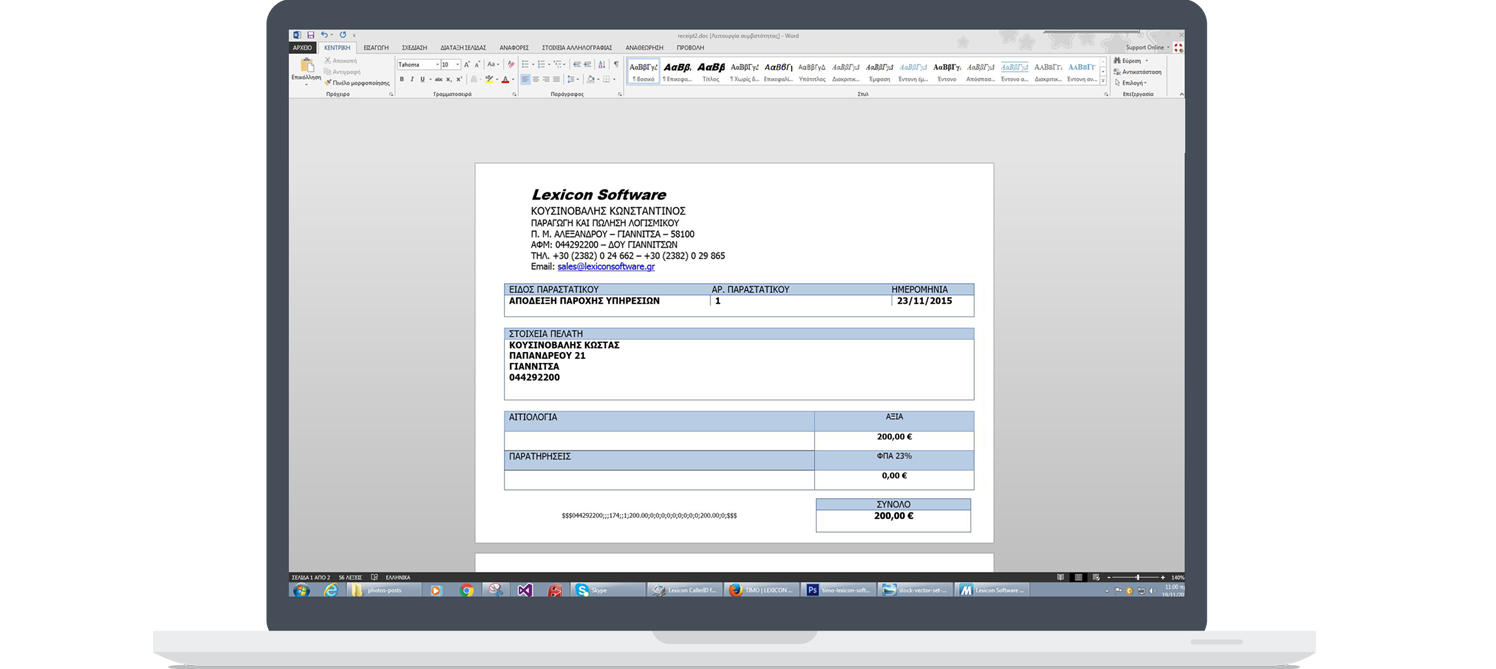Open the sales@lexiconsoftware.gr email link

pos(606,267)
